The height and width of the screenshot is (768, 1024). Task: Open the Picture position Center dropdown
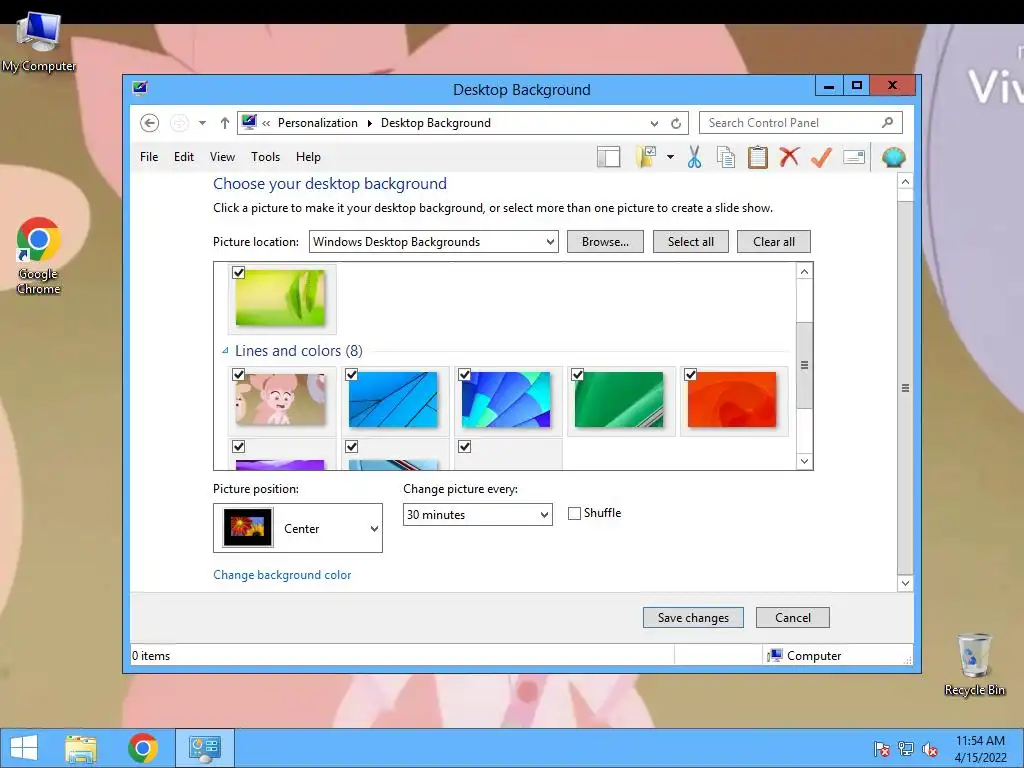coord(298,528)
